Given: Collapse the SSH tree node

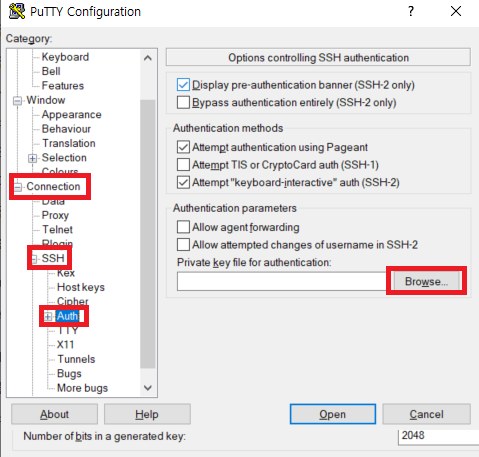Looking at the screenshot, I should pos(34,258).
